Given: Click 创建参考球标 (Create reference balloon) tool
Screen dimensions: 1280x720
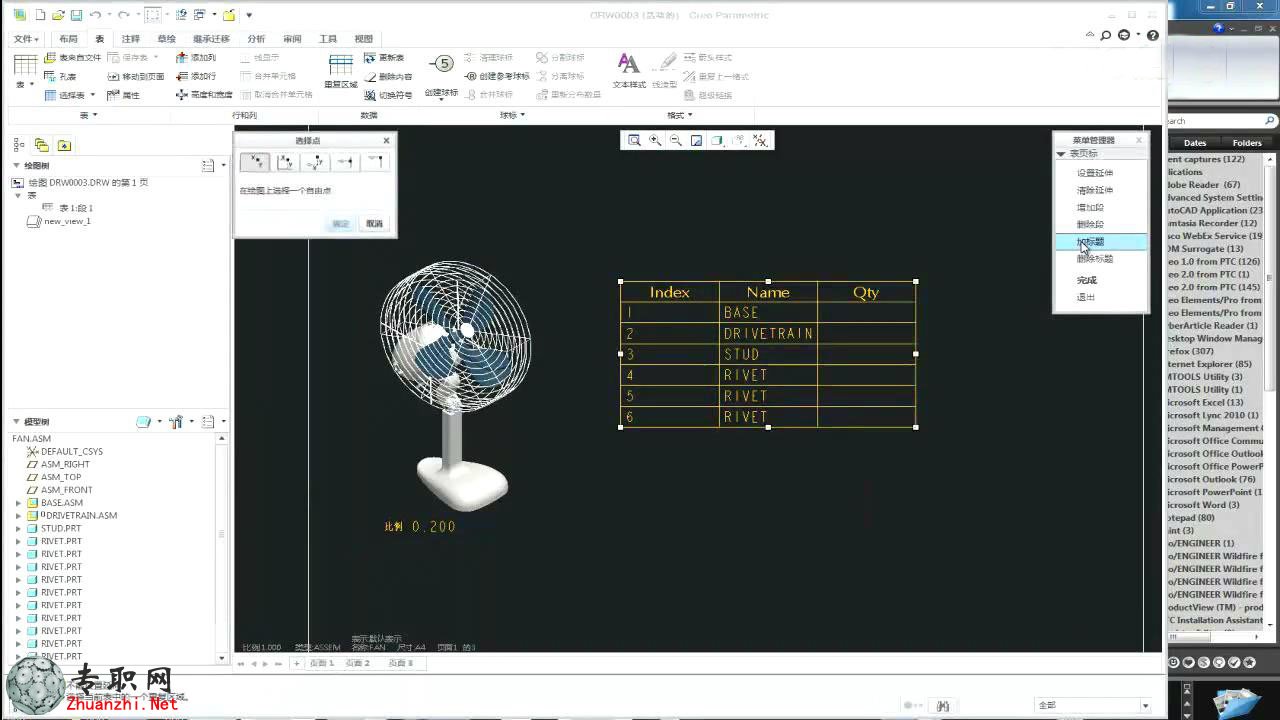Looking at the screenshot, I should coord(498,76).
